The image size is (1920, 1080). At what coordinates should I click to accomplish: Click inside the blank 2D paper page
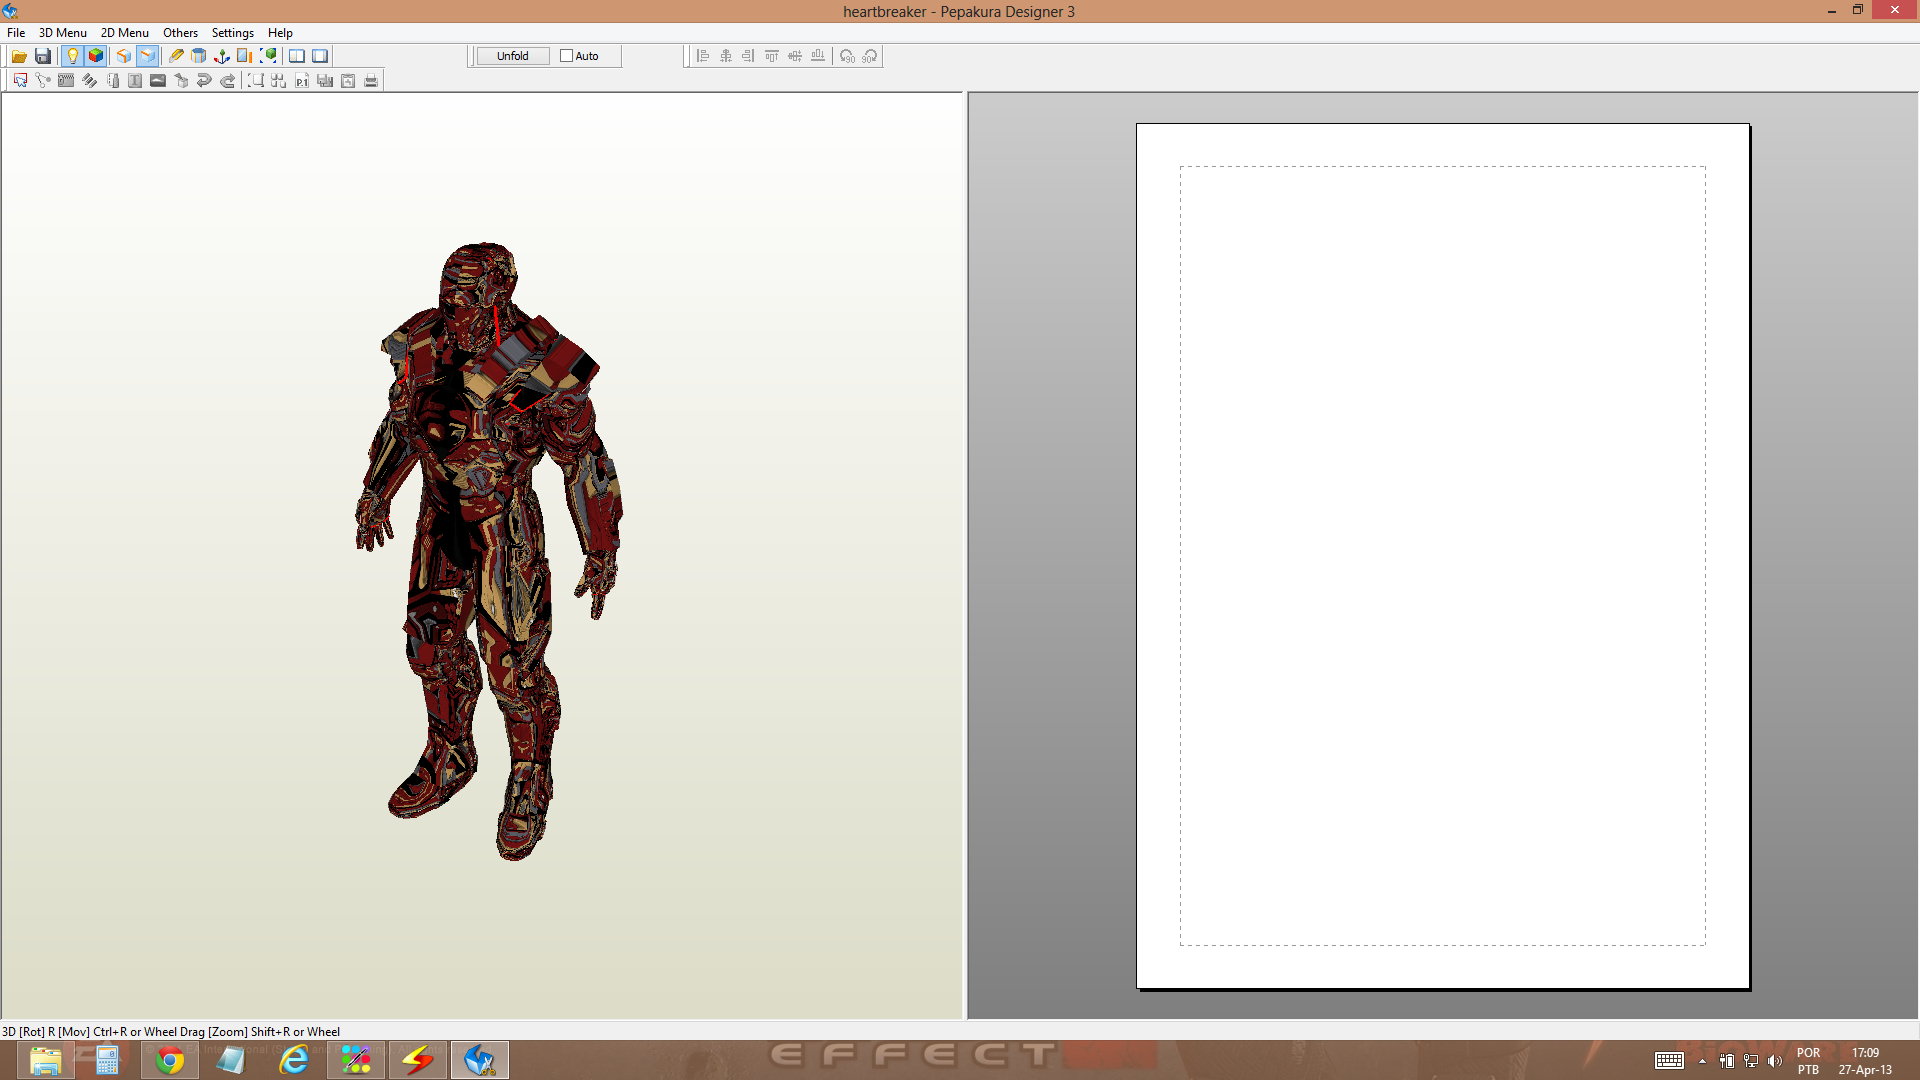pyautogui.click(x=1443, y=556)
